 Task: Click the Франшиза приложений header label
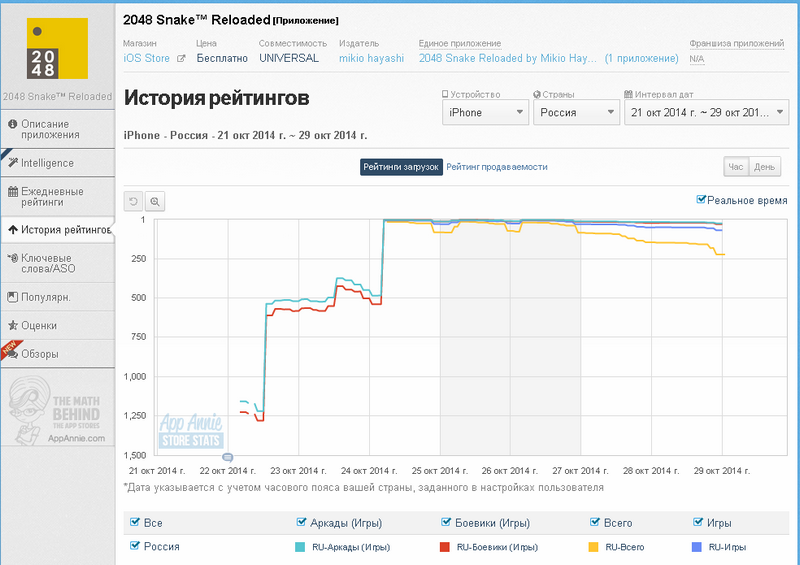pos(737,43)
